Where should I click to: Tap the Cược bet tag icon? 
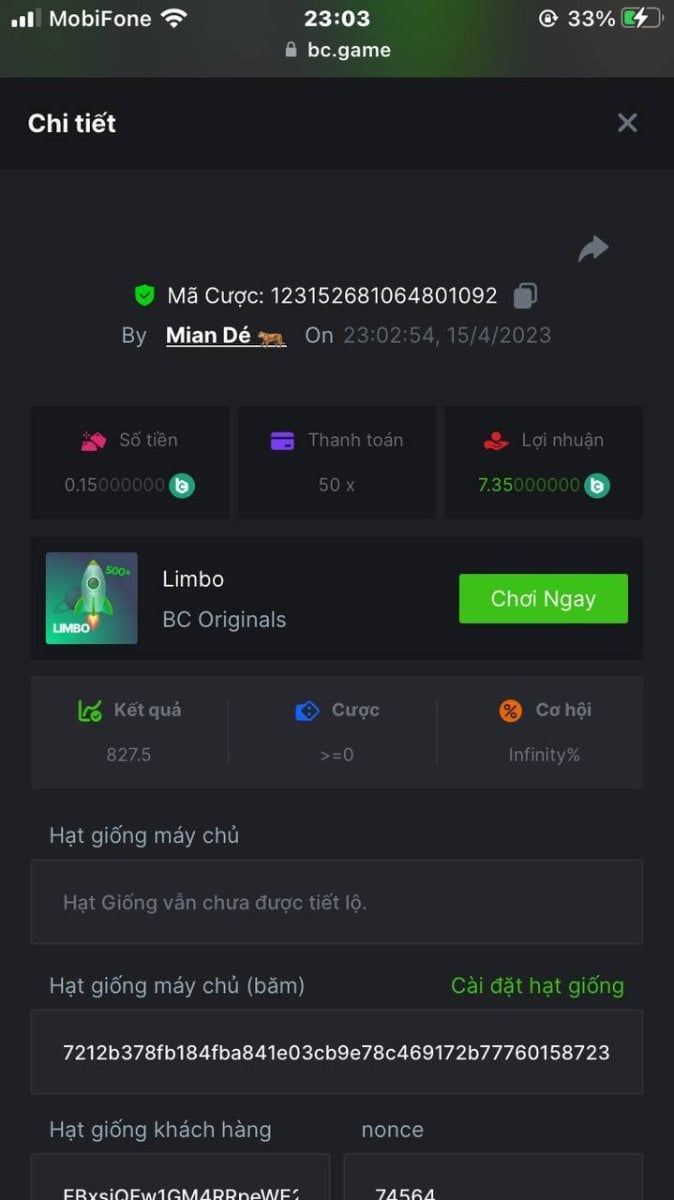click(x=307, y=711)
